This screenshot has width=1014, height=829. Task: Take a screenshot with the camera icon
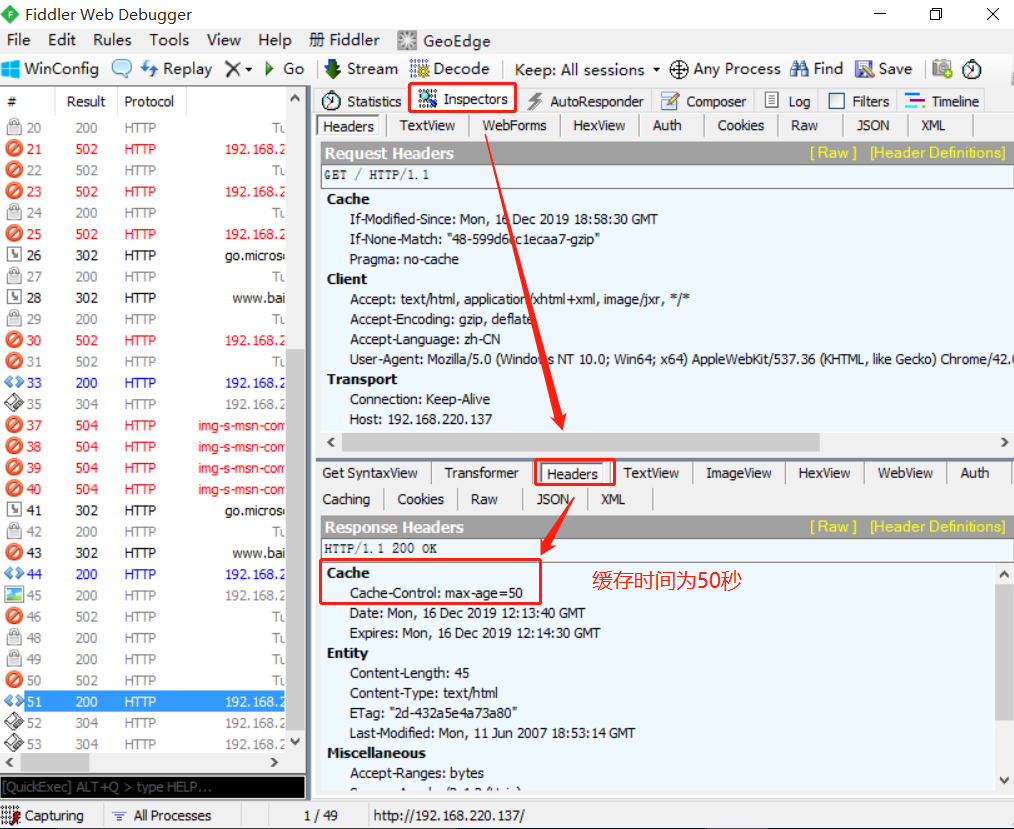942,69
